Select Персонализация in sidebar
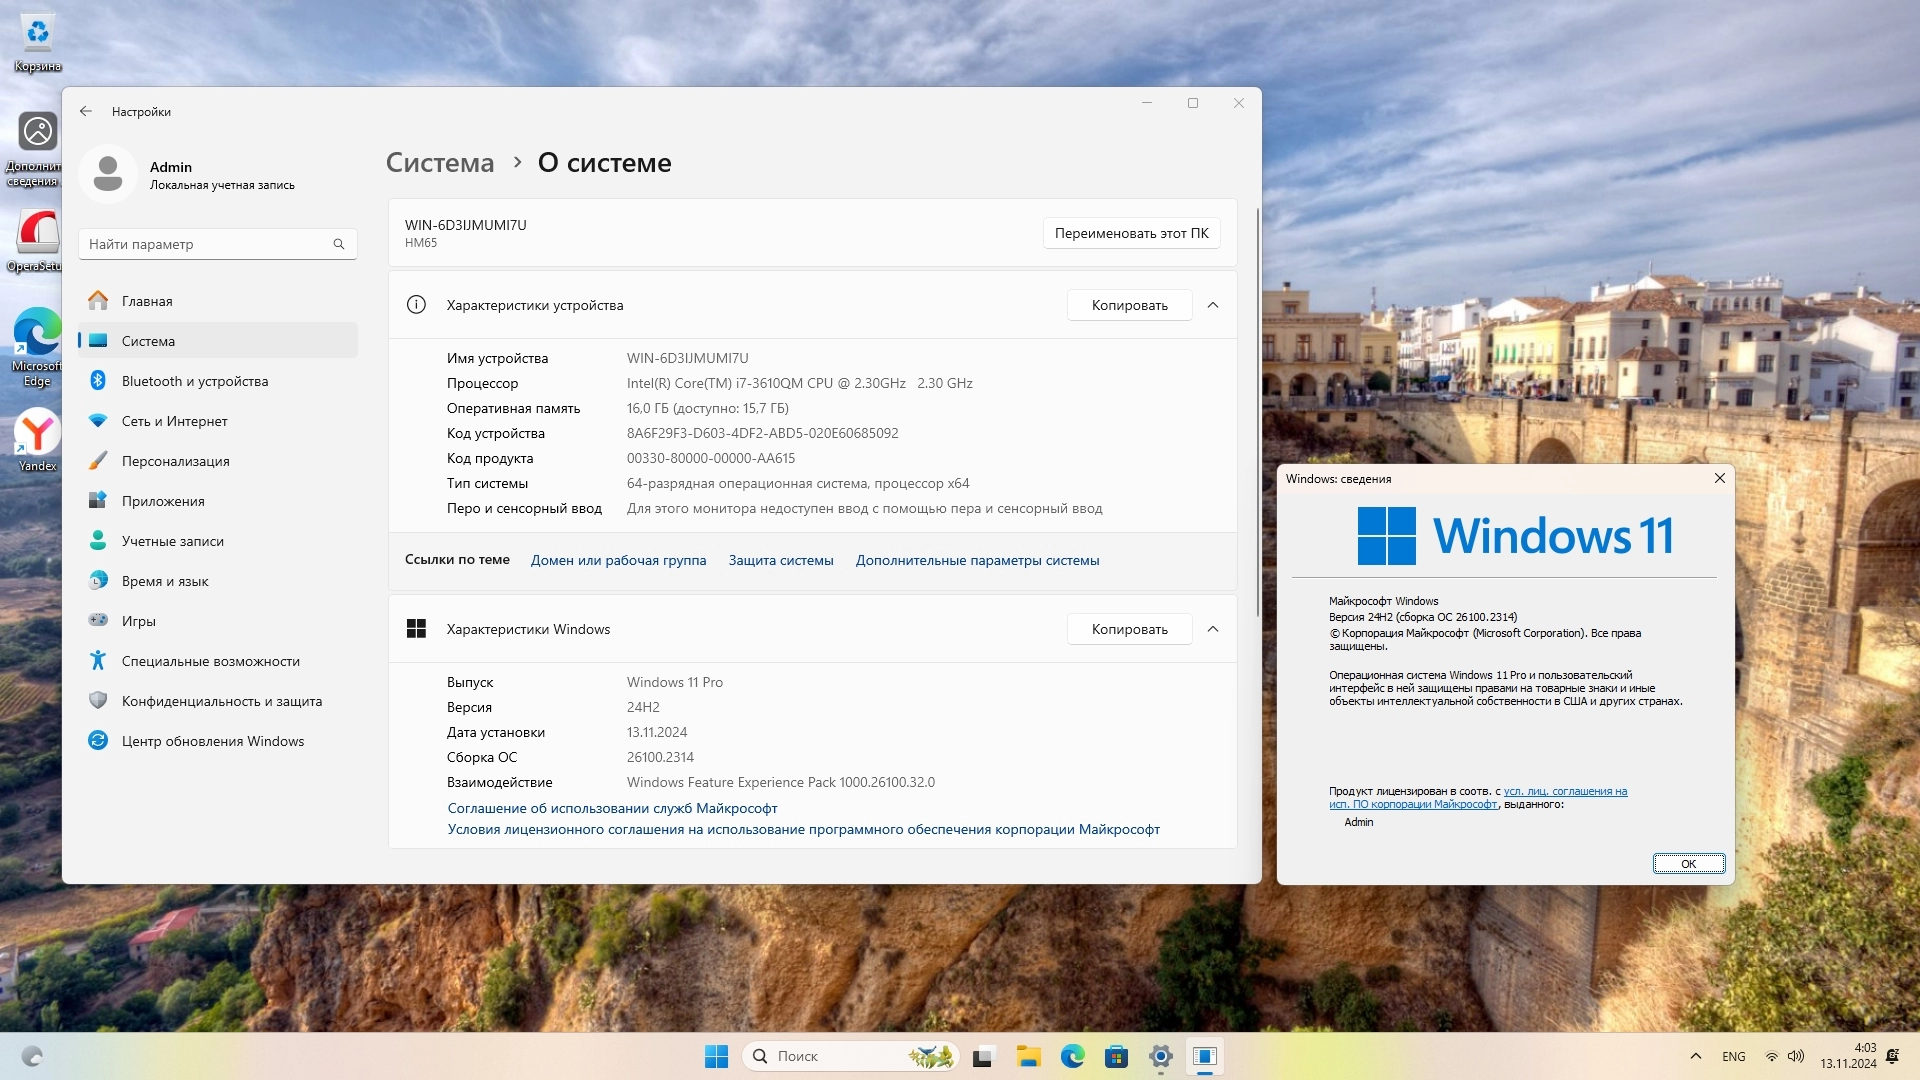 (176, 461)
